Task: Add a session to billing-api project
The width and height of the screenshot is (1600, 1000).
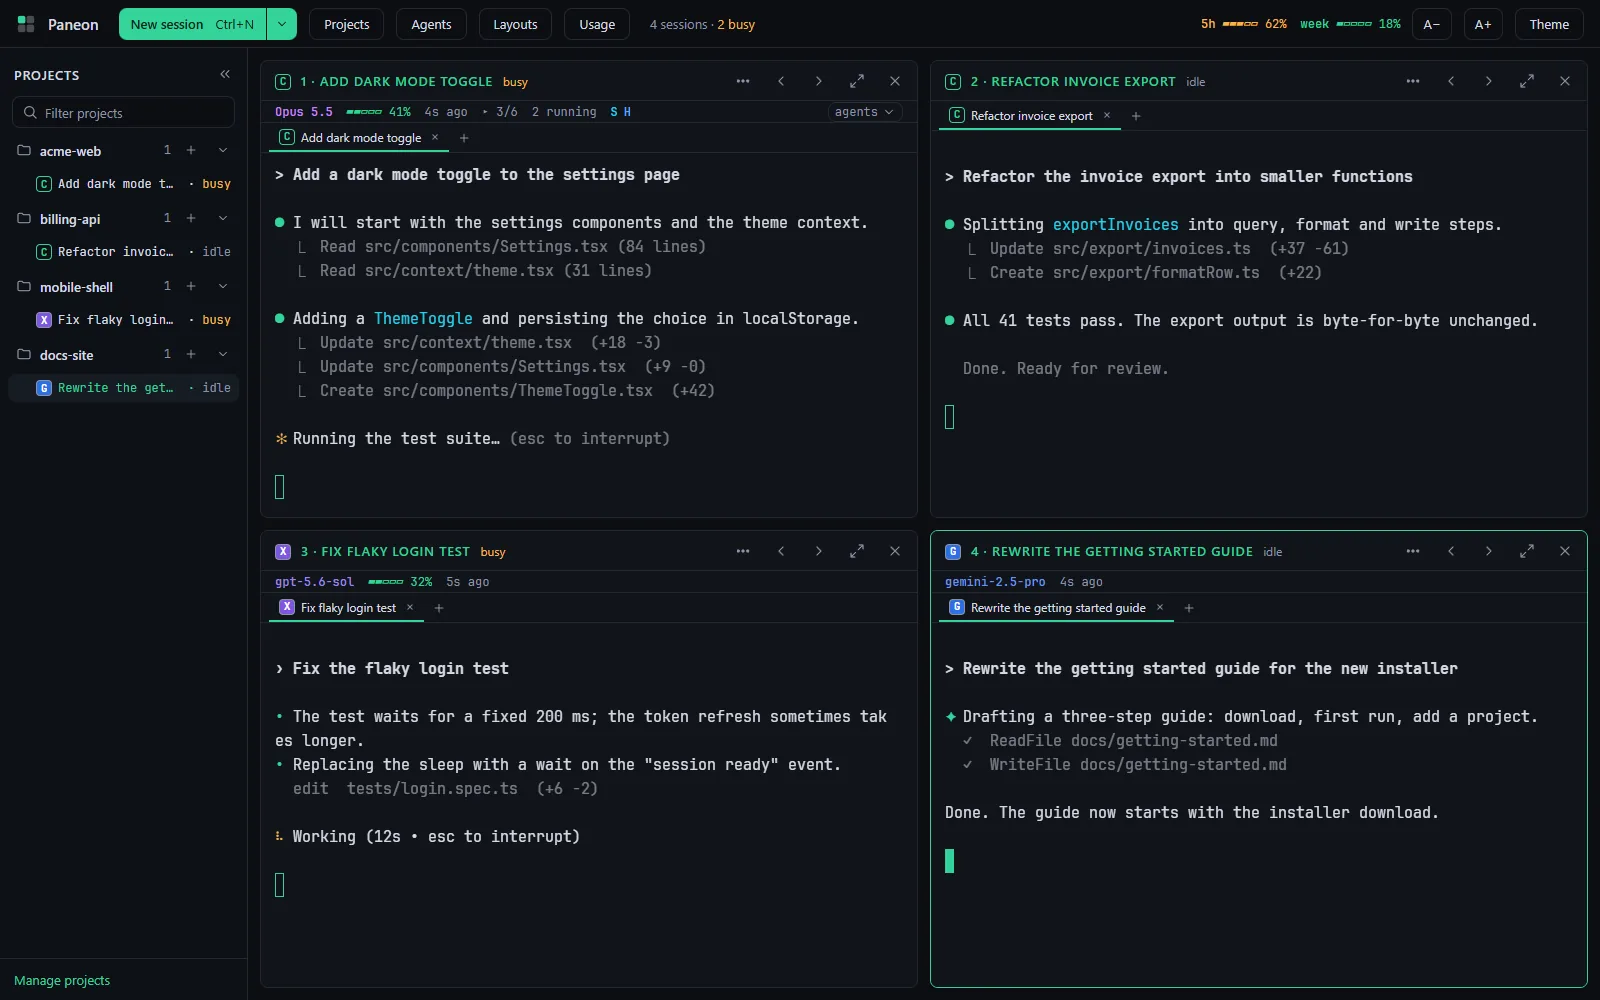Action: point(191,218)
